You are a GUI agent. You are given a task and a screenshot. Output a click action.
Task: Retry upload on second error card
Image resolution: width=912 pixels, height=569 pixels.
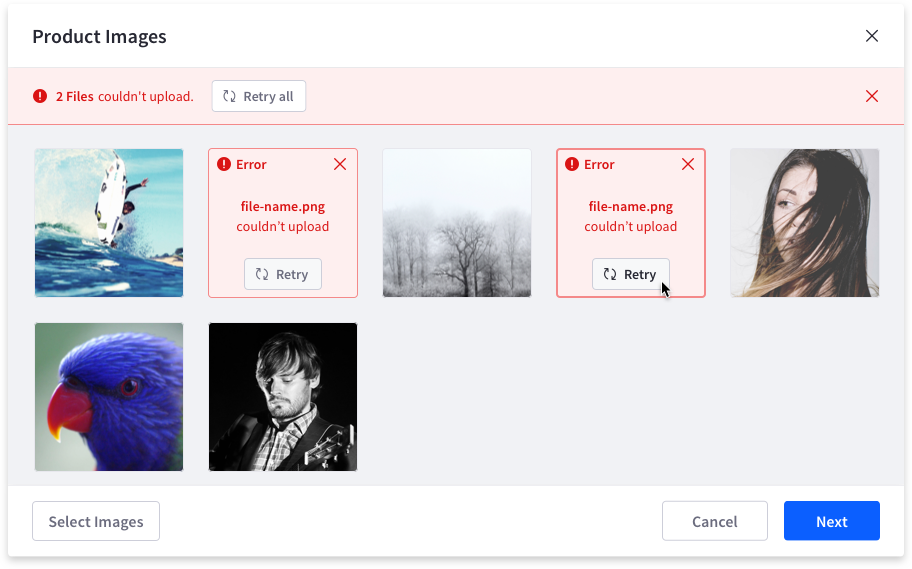pyautogui.click(x=630, y=274)
